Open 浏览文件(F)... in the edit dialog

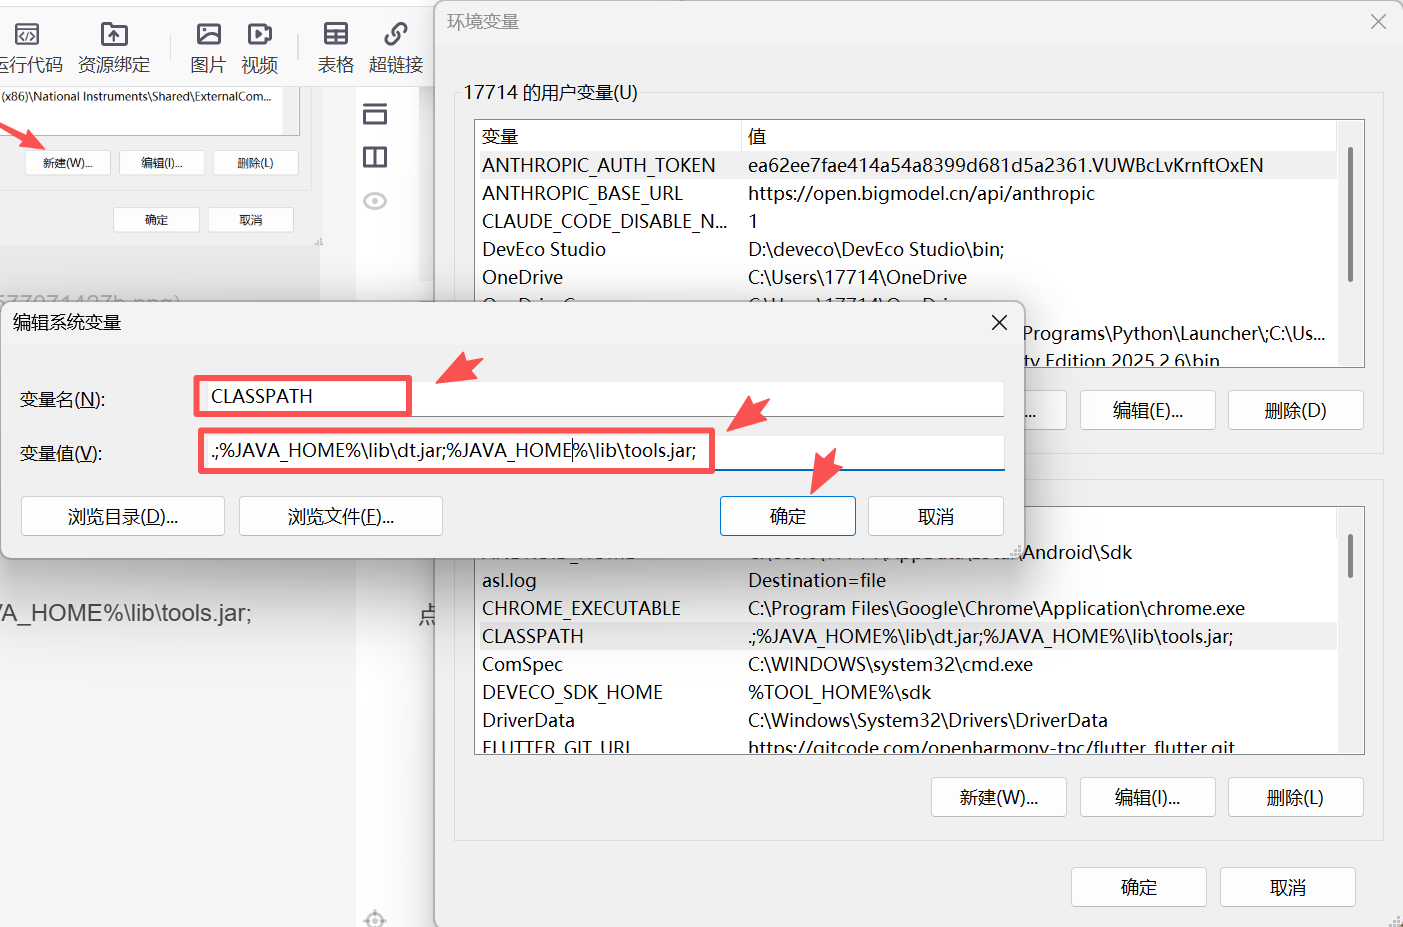[341, 516]
